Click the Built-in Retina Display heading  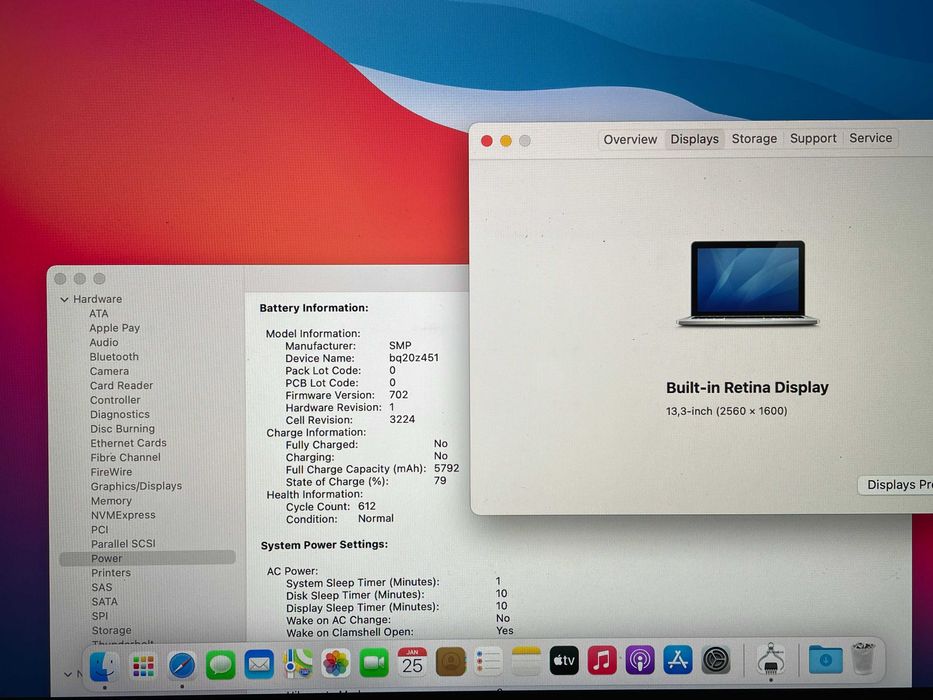747,388
